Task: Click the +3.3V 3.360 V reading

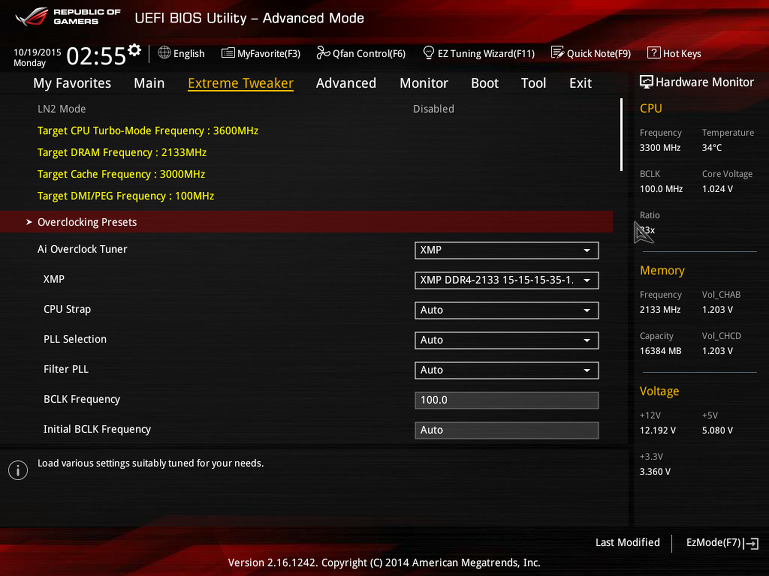Action: tap(655, 471)
